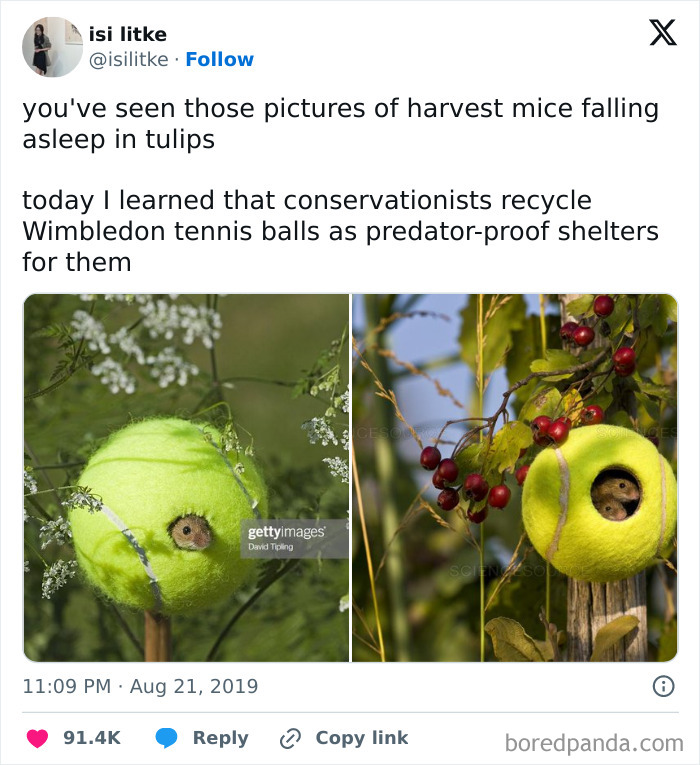The image size is (700, 765).
Task: Open the isi litke display name
Action: click(x=128, y=34)
